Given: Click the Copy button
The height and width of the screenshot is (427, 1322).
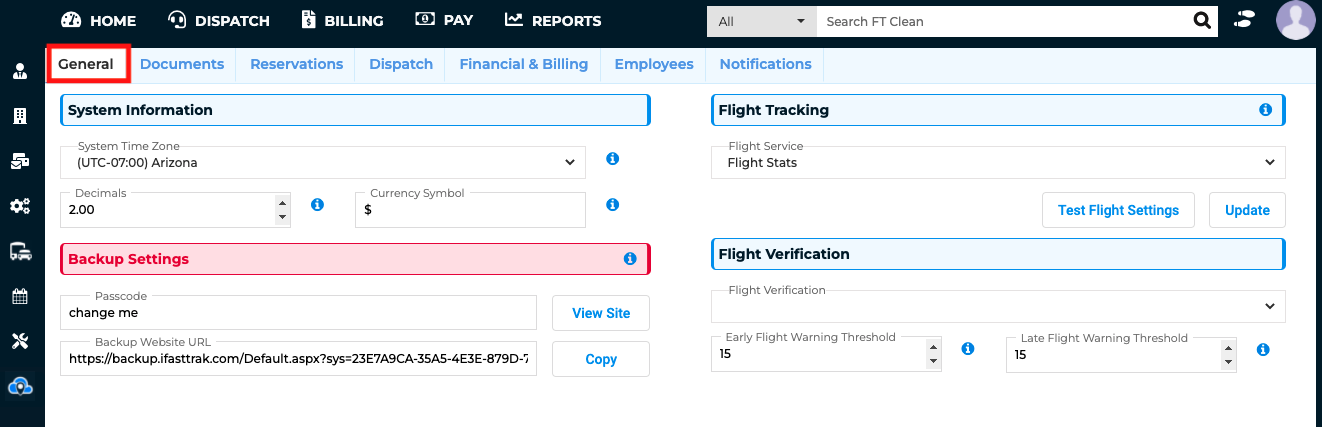Looking at the screenshot, I should [x=601, y=359].
